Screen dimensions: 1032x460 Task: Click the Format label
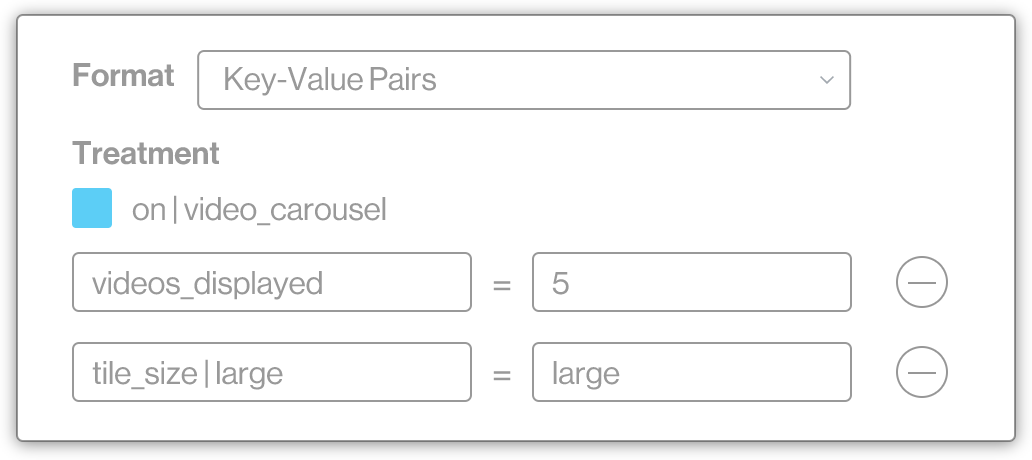pyautogui.click(x=123, y=76)
